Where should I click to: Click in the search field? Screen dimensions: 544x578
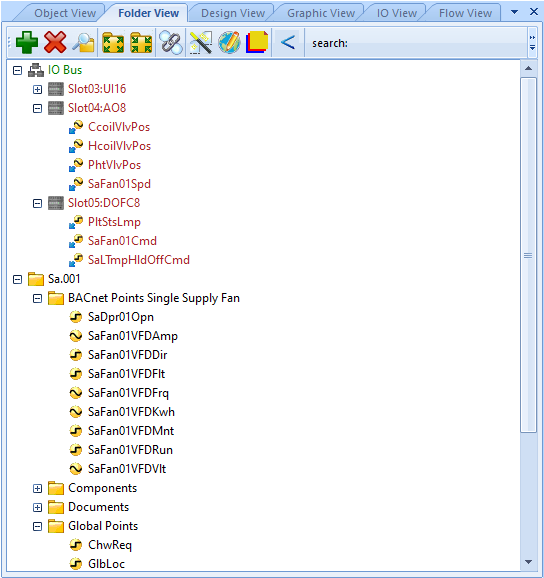[x=437, y=43]
